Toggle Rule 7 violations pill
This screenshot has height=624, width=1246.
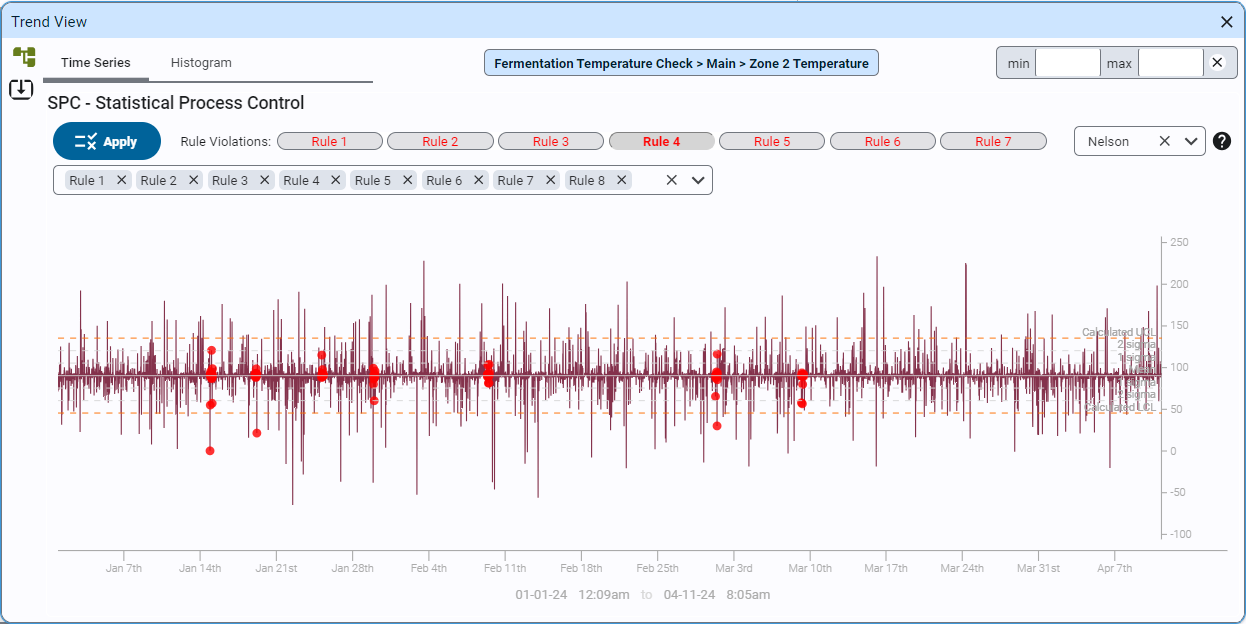point(993,142)
